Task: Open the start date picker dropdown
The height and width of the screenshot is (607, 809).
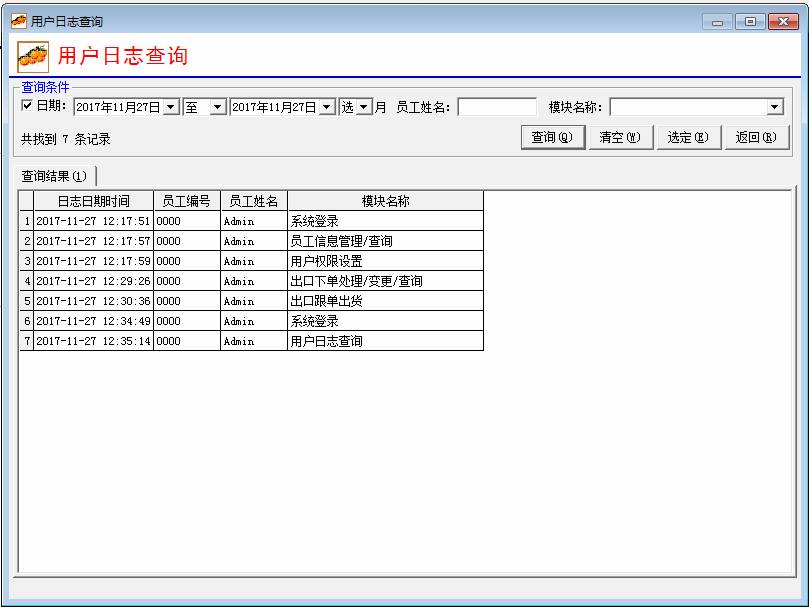Action: [171, 107]
